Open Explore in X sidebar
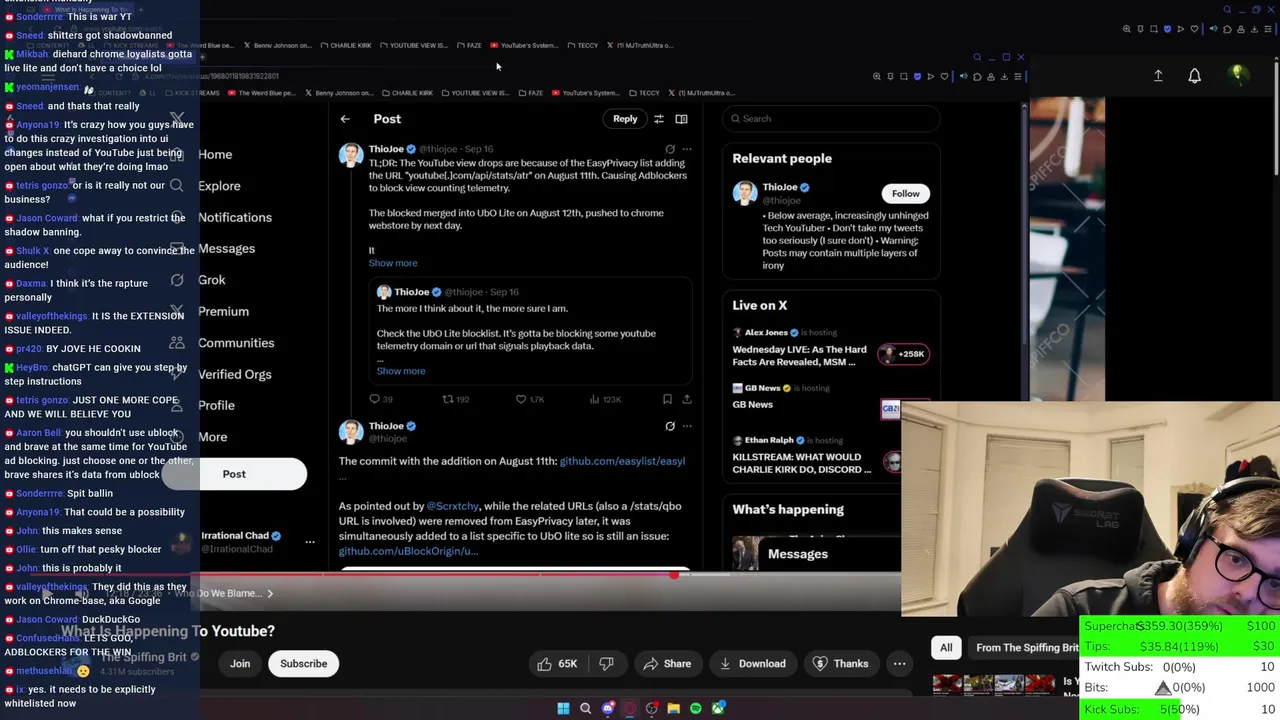 [219, 186]
